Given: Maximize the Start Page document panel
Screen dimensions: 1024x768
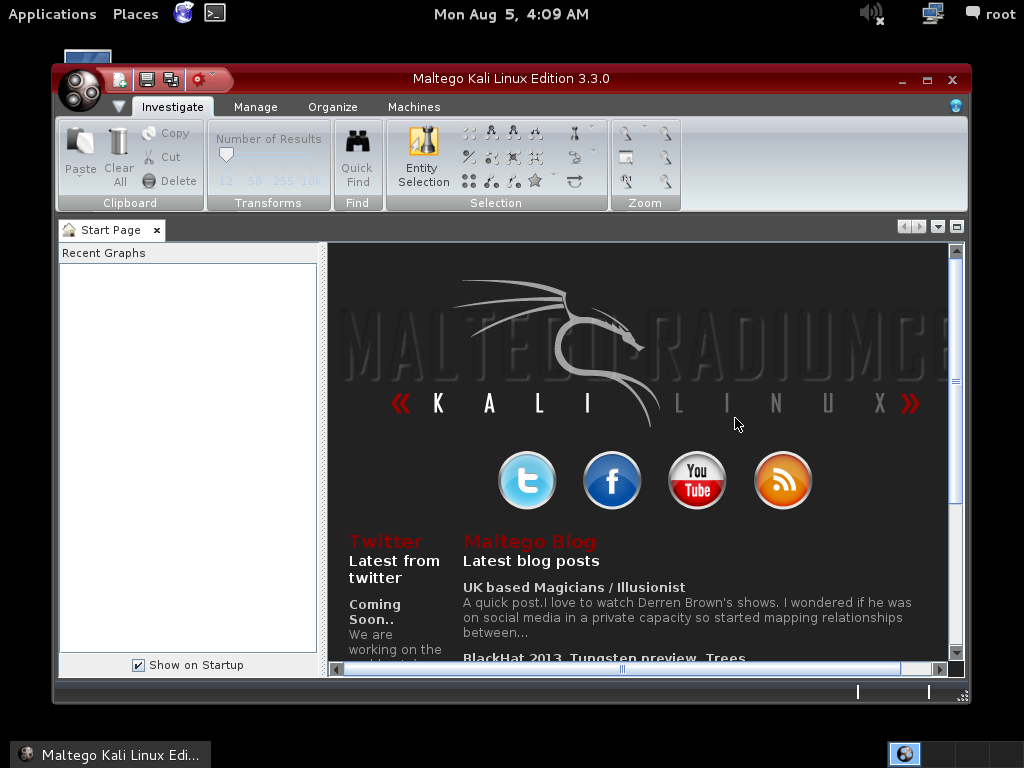Looking at the screenshot, I should click(957, 227).
